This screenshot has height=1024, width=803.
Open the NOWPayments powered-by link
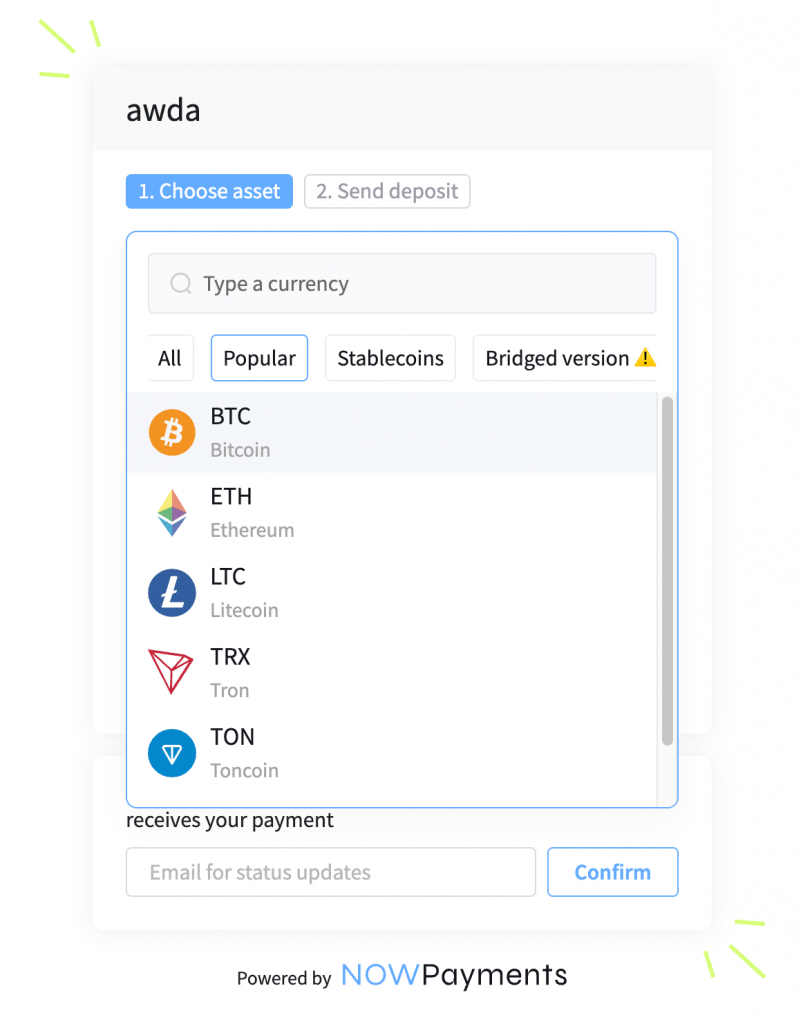(x=454, y=975)
